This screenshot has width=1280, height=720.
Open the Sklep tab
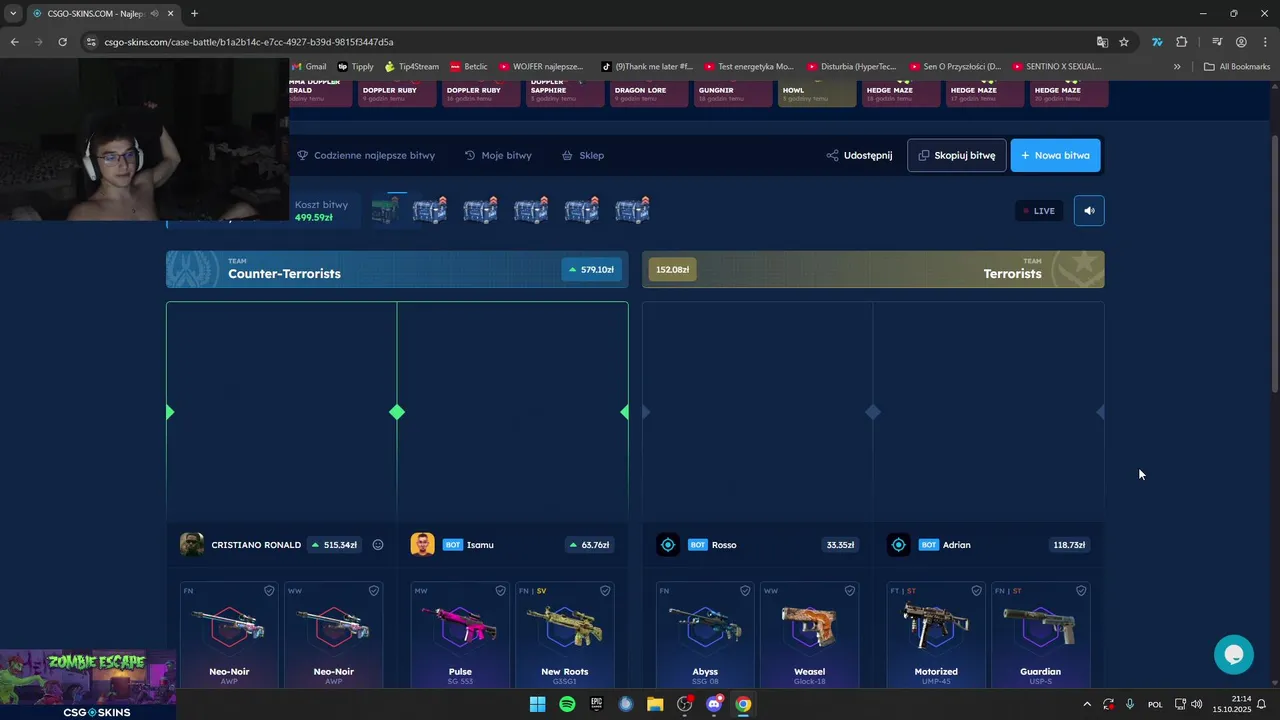click(x=583, y=155)
